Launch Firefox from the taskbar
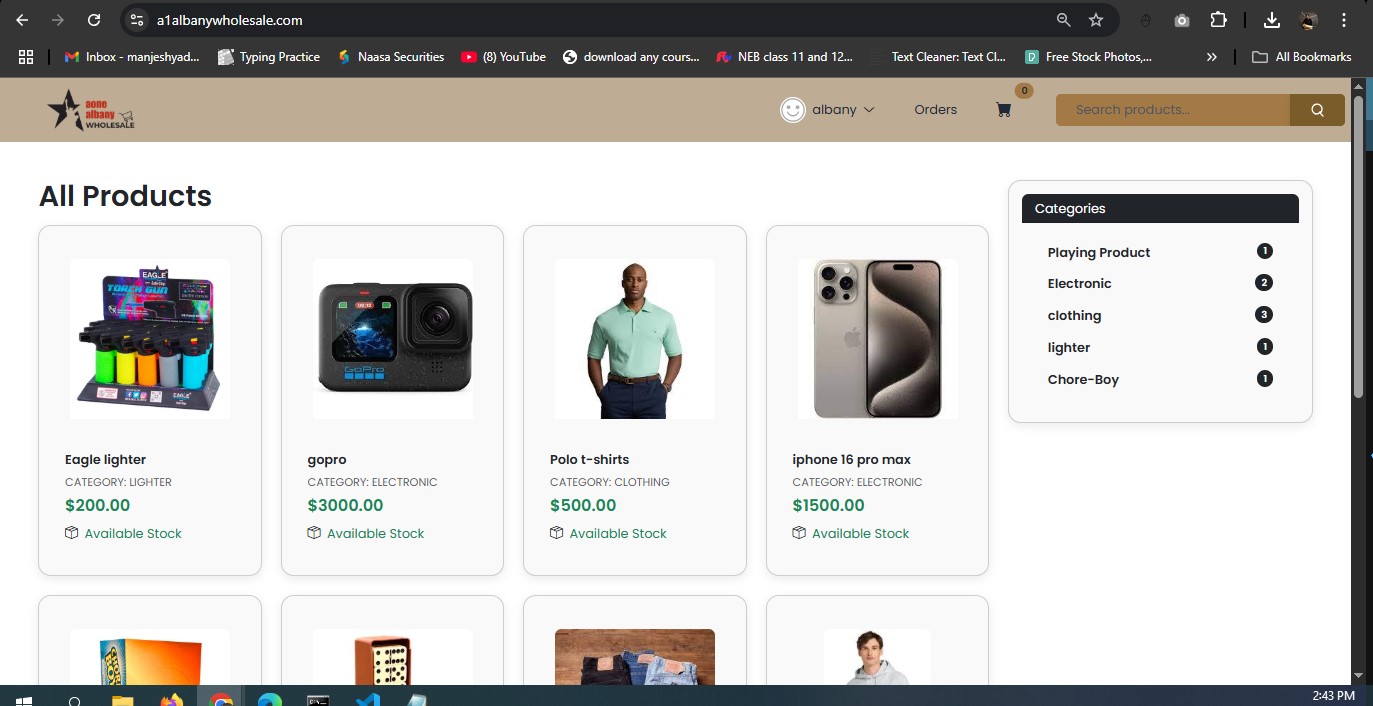The width and height of the screenshot is (1373, 706). pos(172,699)
